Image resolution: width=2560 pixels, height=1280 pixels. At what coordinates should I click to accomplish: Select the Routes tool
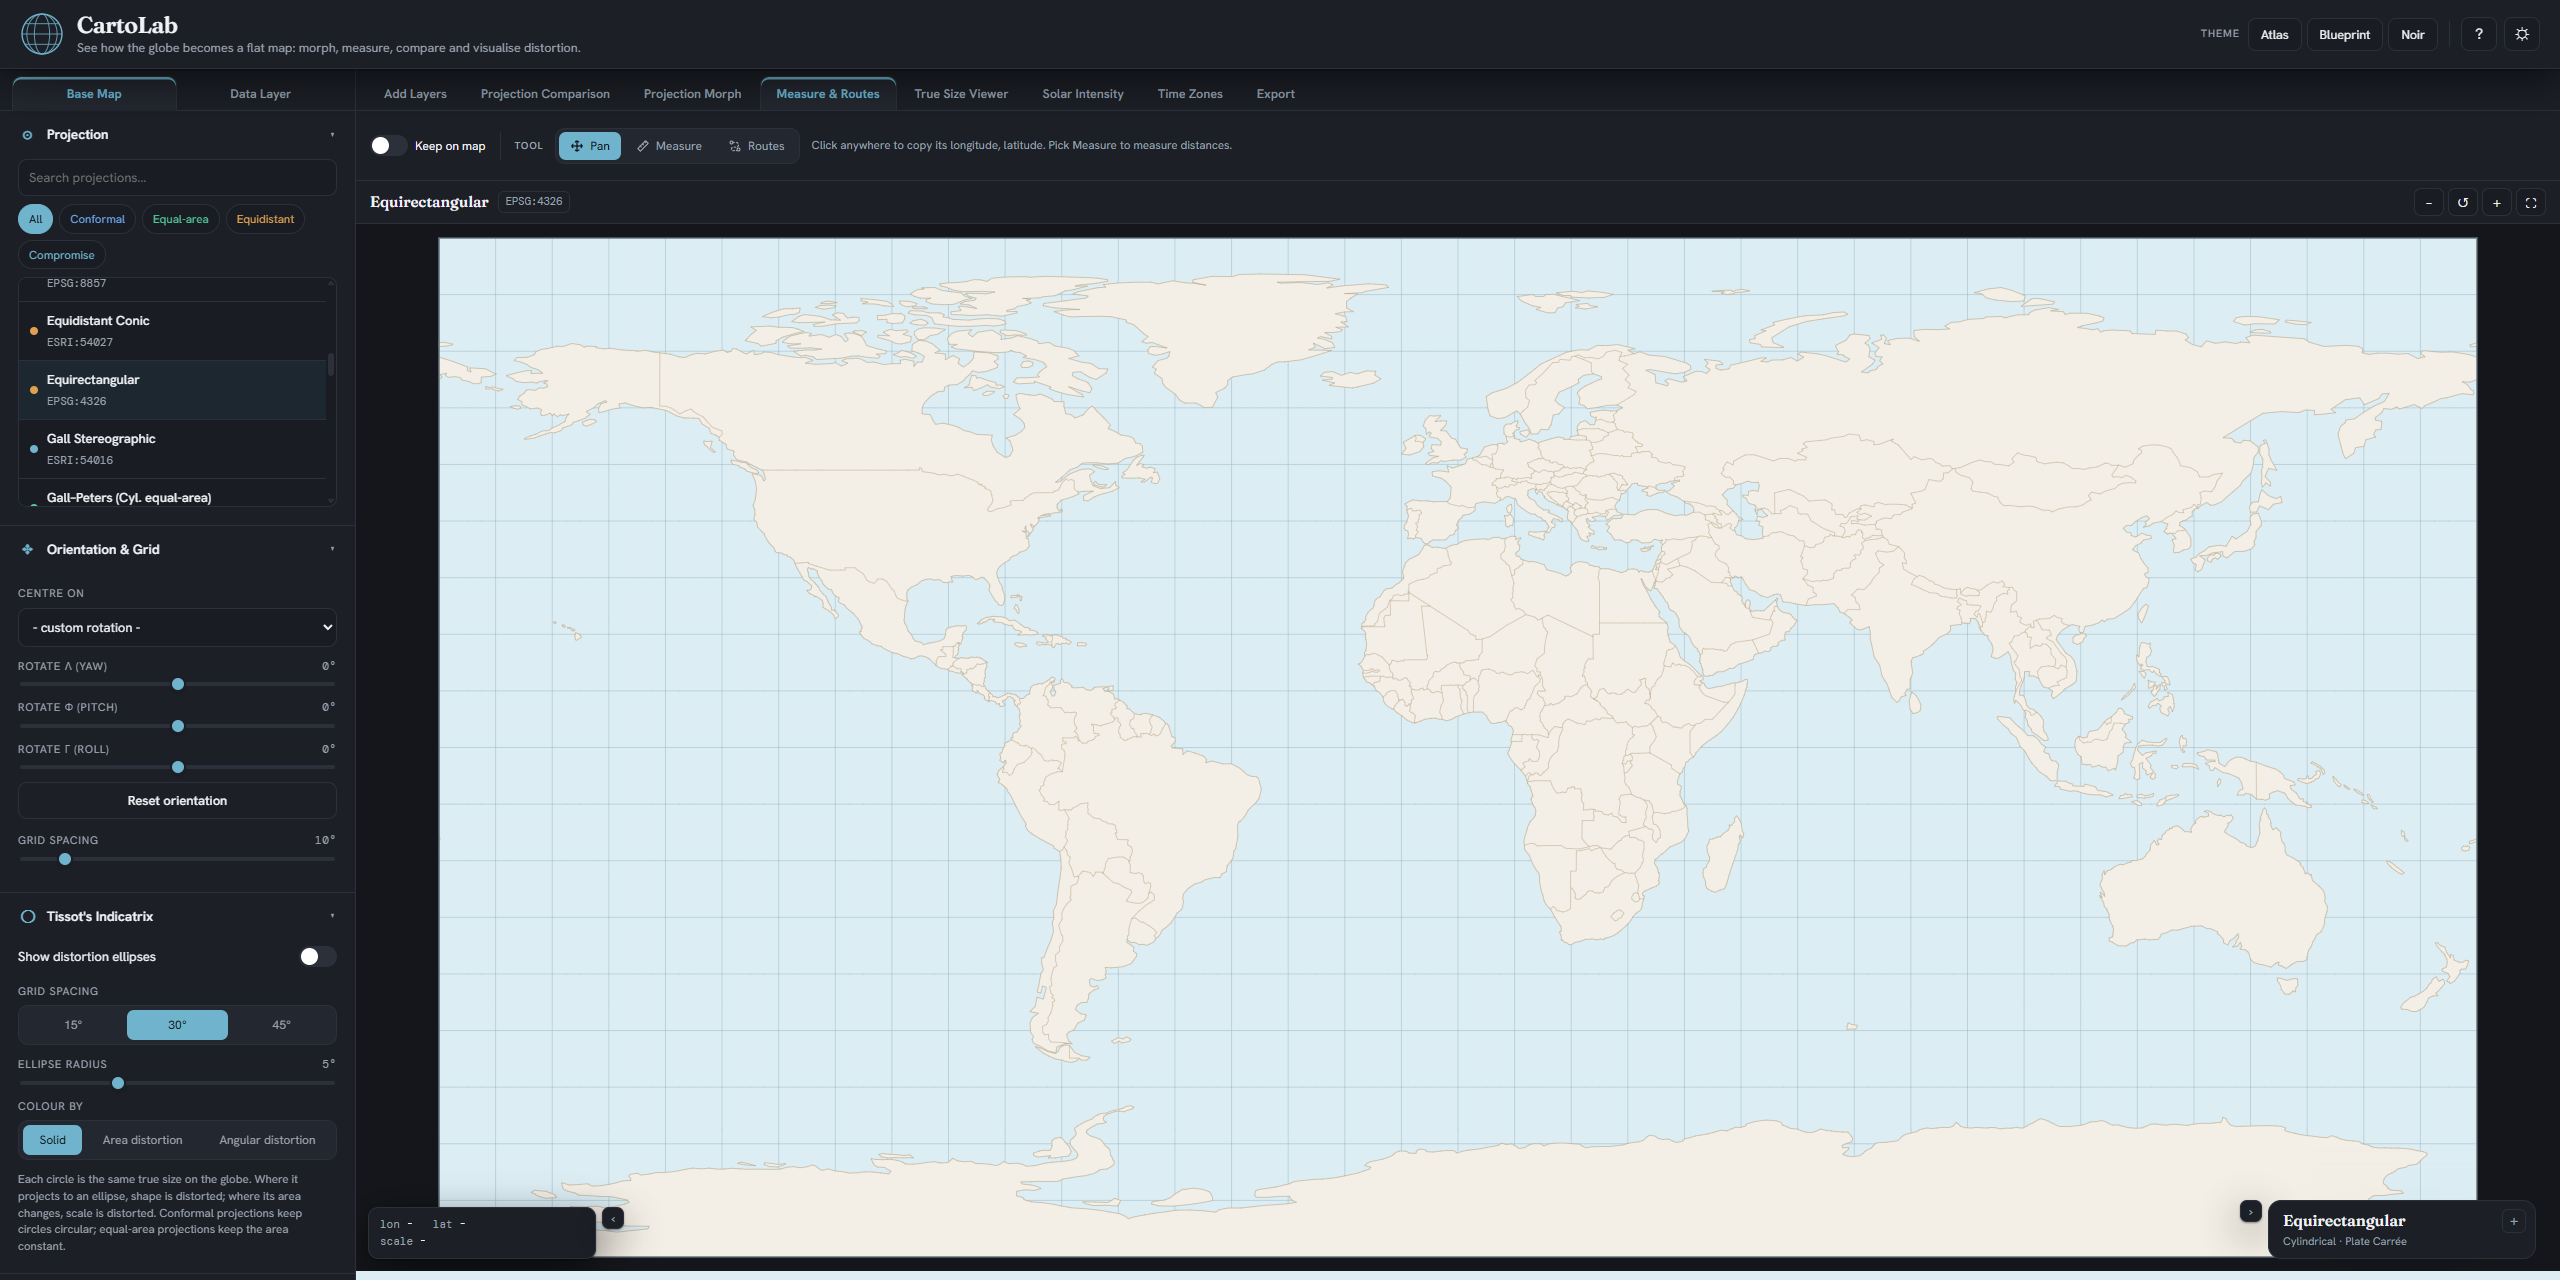pos(757,146)
